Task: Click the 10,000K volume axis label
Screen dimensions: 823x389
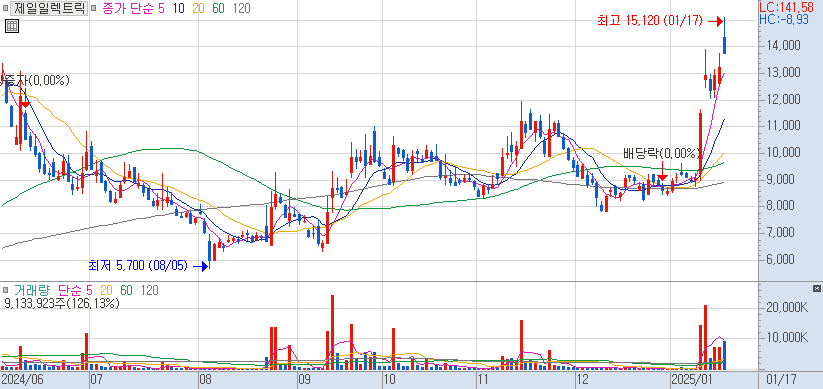Action: pyautogui.click(x=787, y=337)
